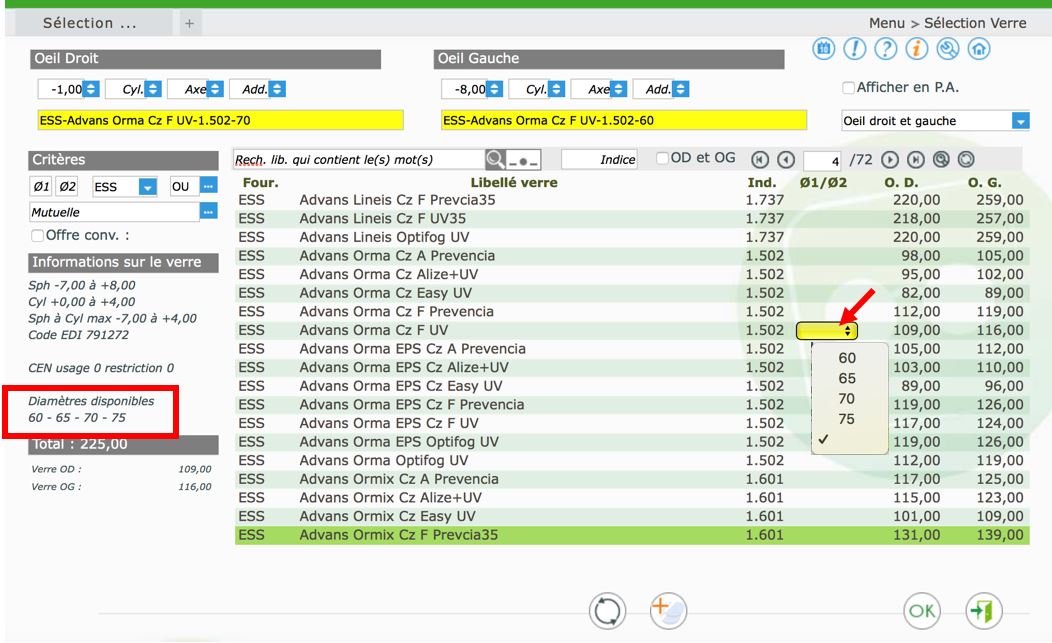Choose diameter 60 from the dropdown list

pyautogui.click(x=849, y=358)
